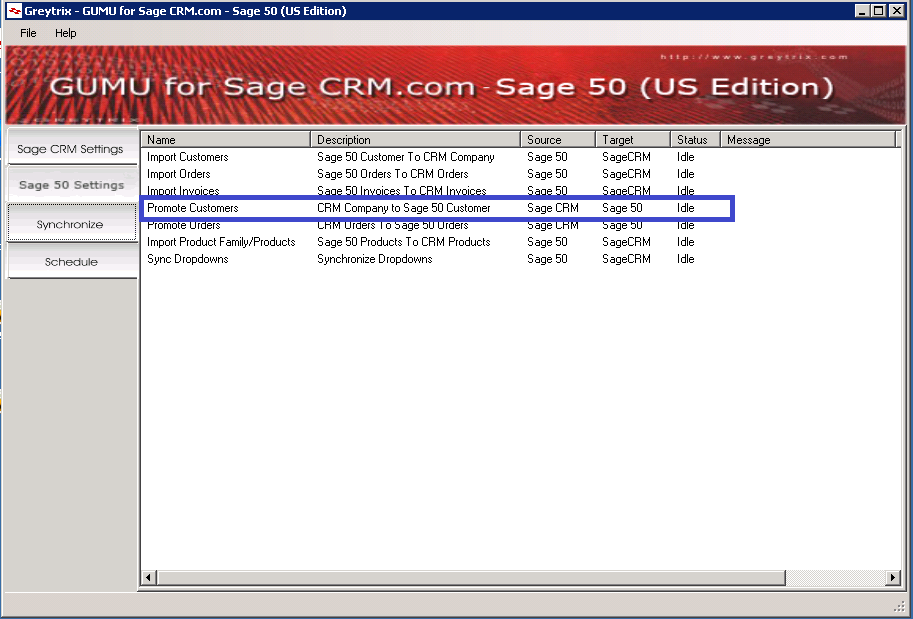This screenshot has height=619, width=913.
Task: Click 'Sage CRM' source of Promote Customers
Action: click(x=553, y=208)
